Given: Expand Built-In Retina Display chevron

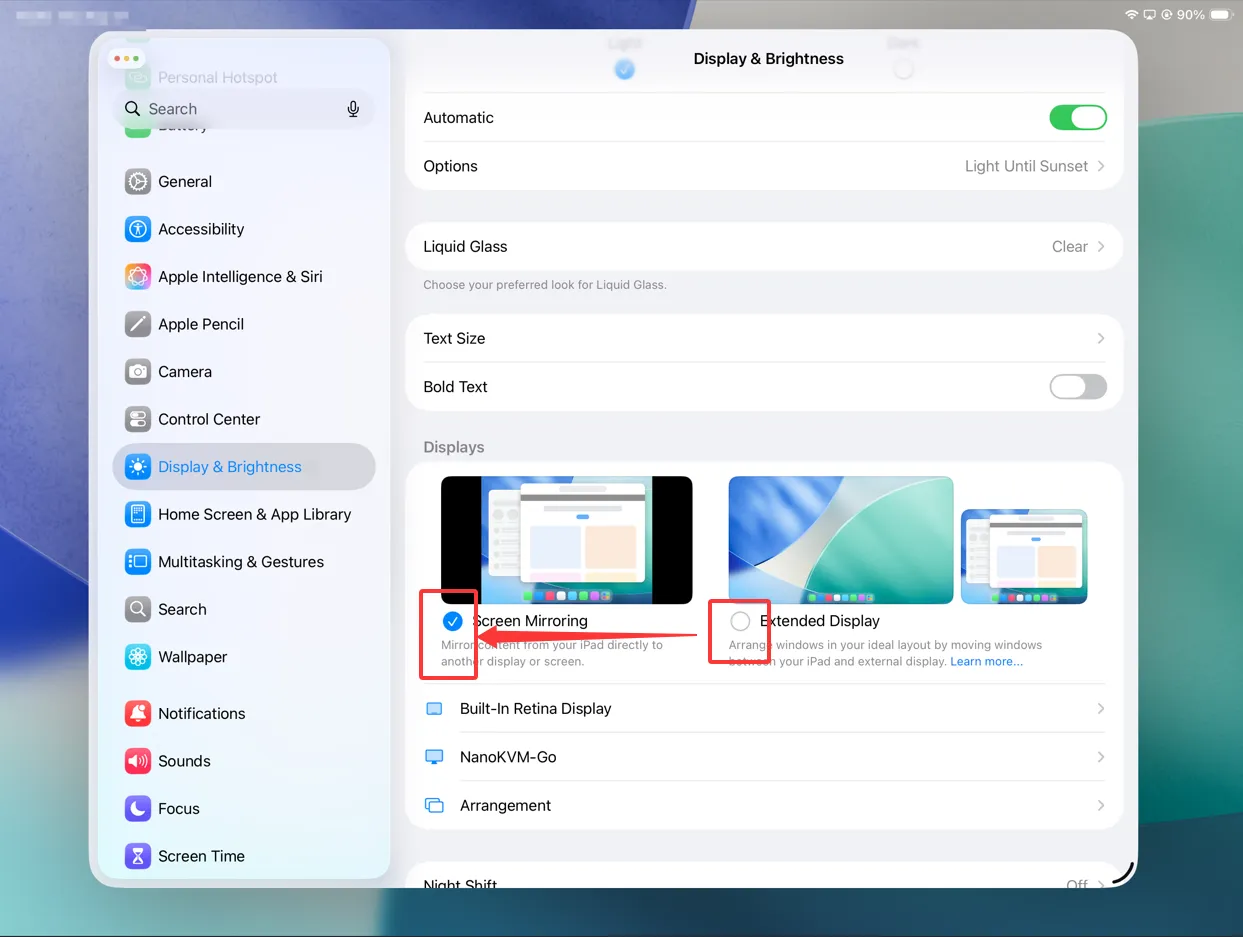Looking at the screenshot, I should click(x=1101, y=708).
